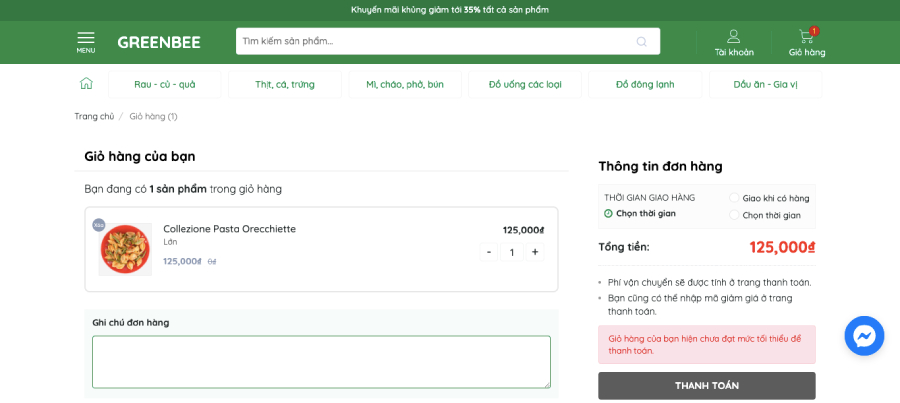
Task: Select the Chọn thời gian radio option
Action: (x=734, y=215)
